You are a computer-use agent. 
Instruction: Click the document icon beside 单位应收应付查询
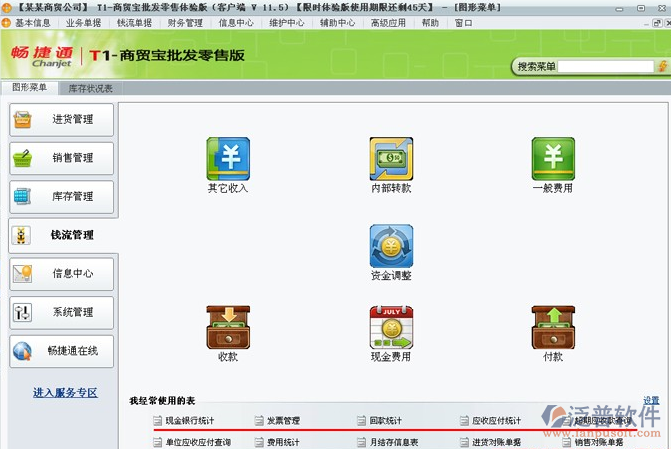[157, 442]
